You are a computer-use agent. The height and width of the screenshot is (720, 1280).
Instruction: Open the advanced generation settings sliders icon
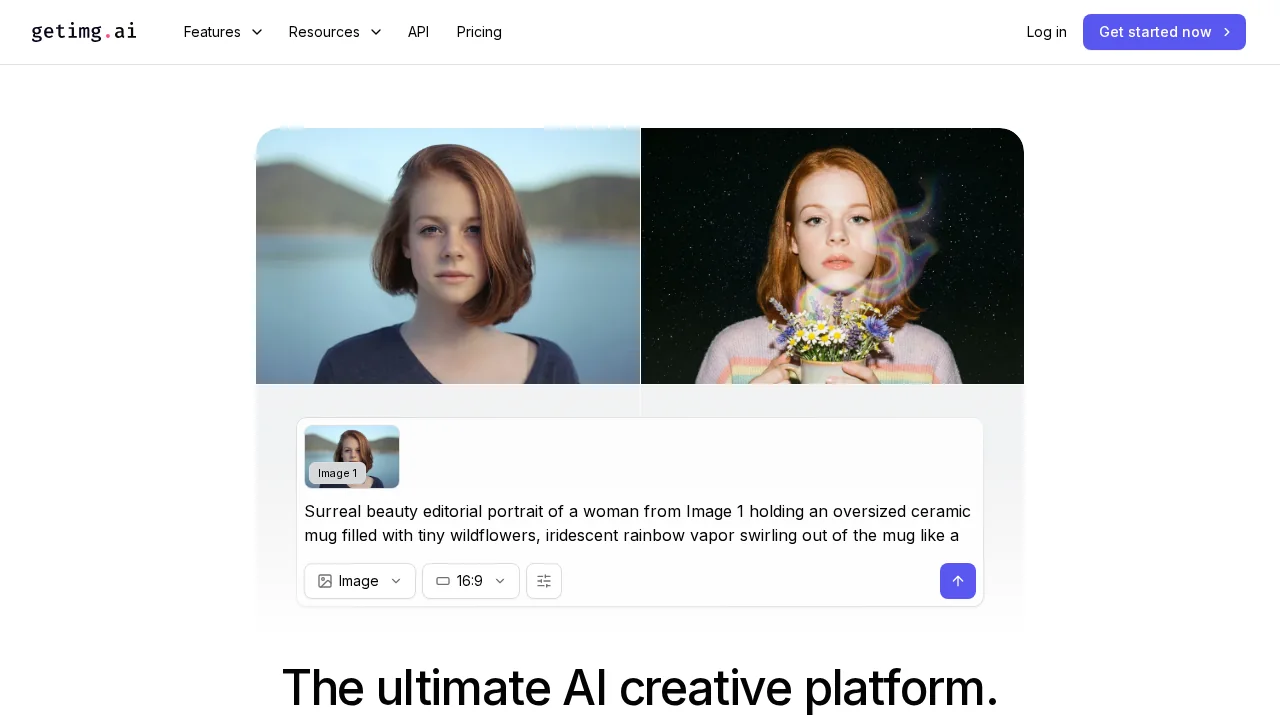[x=543, y=581]
